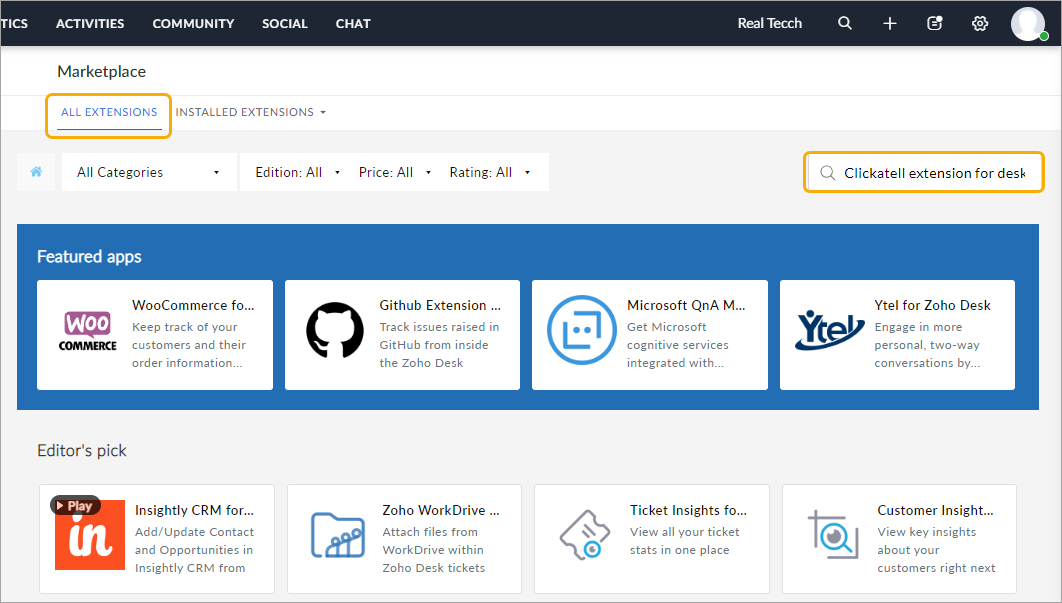Play the Insightly CRM video badge
Image resolution: width=1062 pixels, height=603 pixels.
(x=75, y=505)
